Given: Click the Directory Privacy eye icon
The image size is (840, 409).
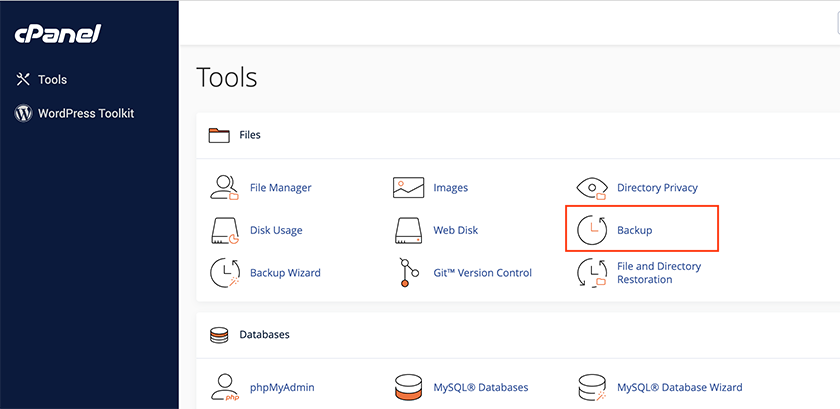Looking at the screenshot, I should [x=592, y=189].
